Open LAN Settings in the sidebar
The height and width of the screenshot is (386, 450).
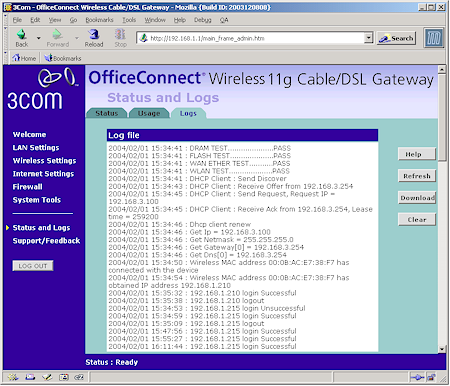coord(36,148)
